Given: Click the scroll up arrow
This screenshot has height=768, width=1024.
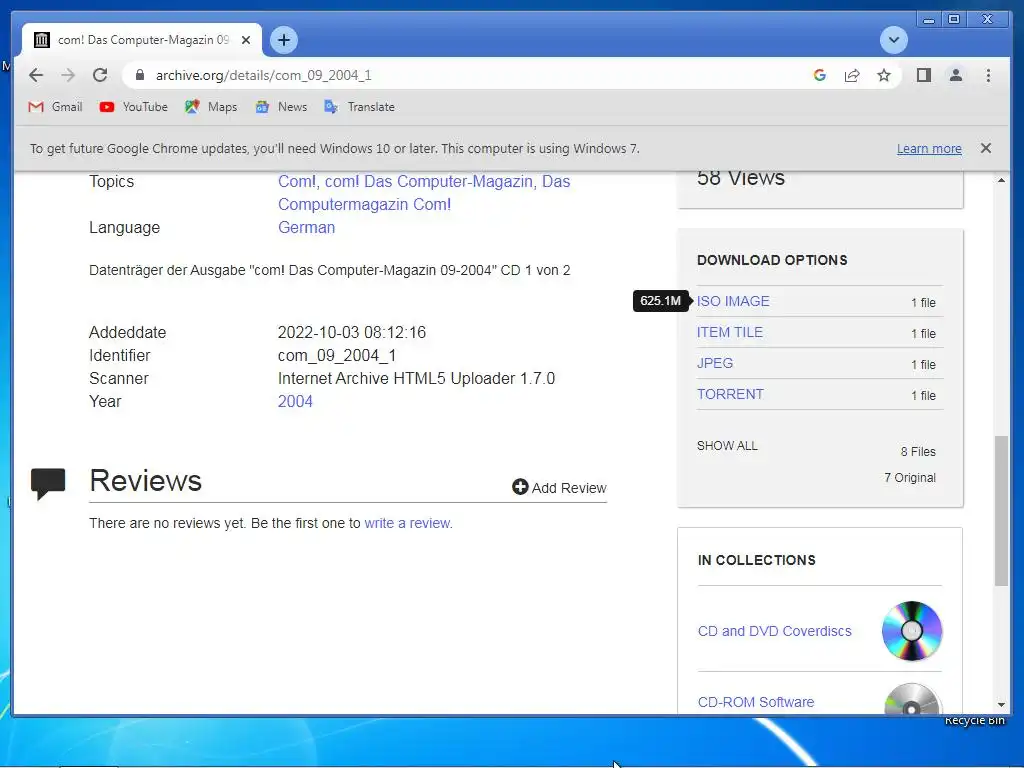Looking at the screenshot, I should [x=1001, y=180].
